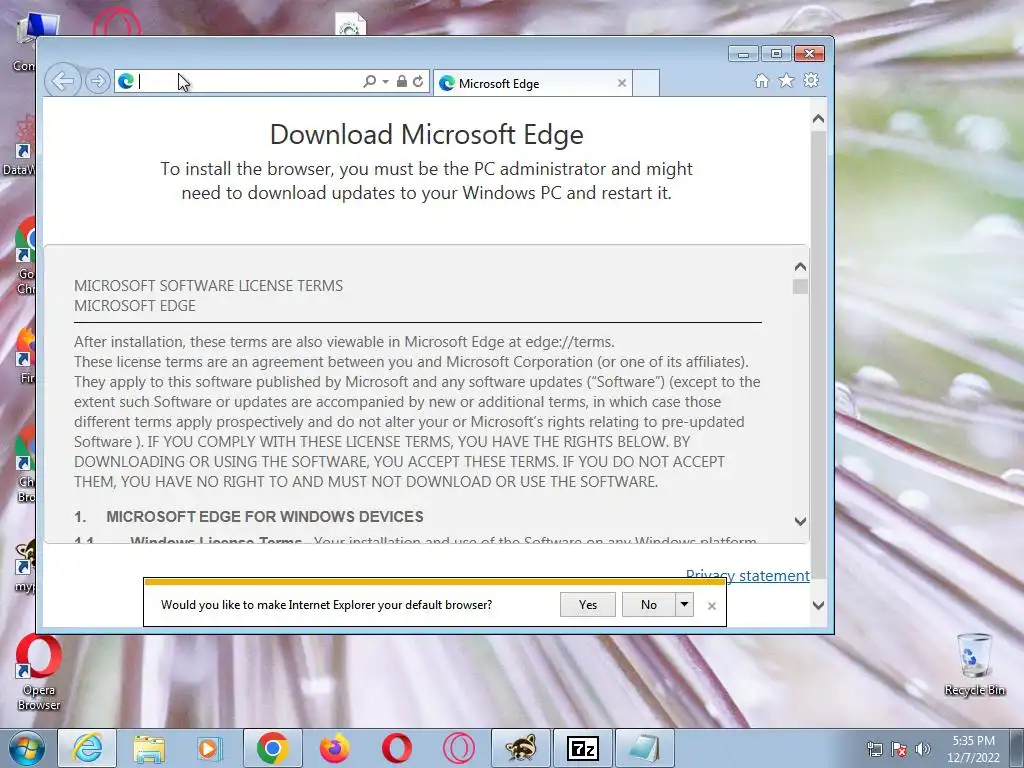
Task: Click the volume speaker tray icon
Action: point(923,749)
